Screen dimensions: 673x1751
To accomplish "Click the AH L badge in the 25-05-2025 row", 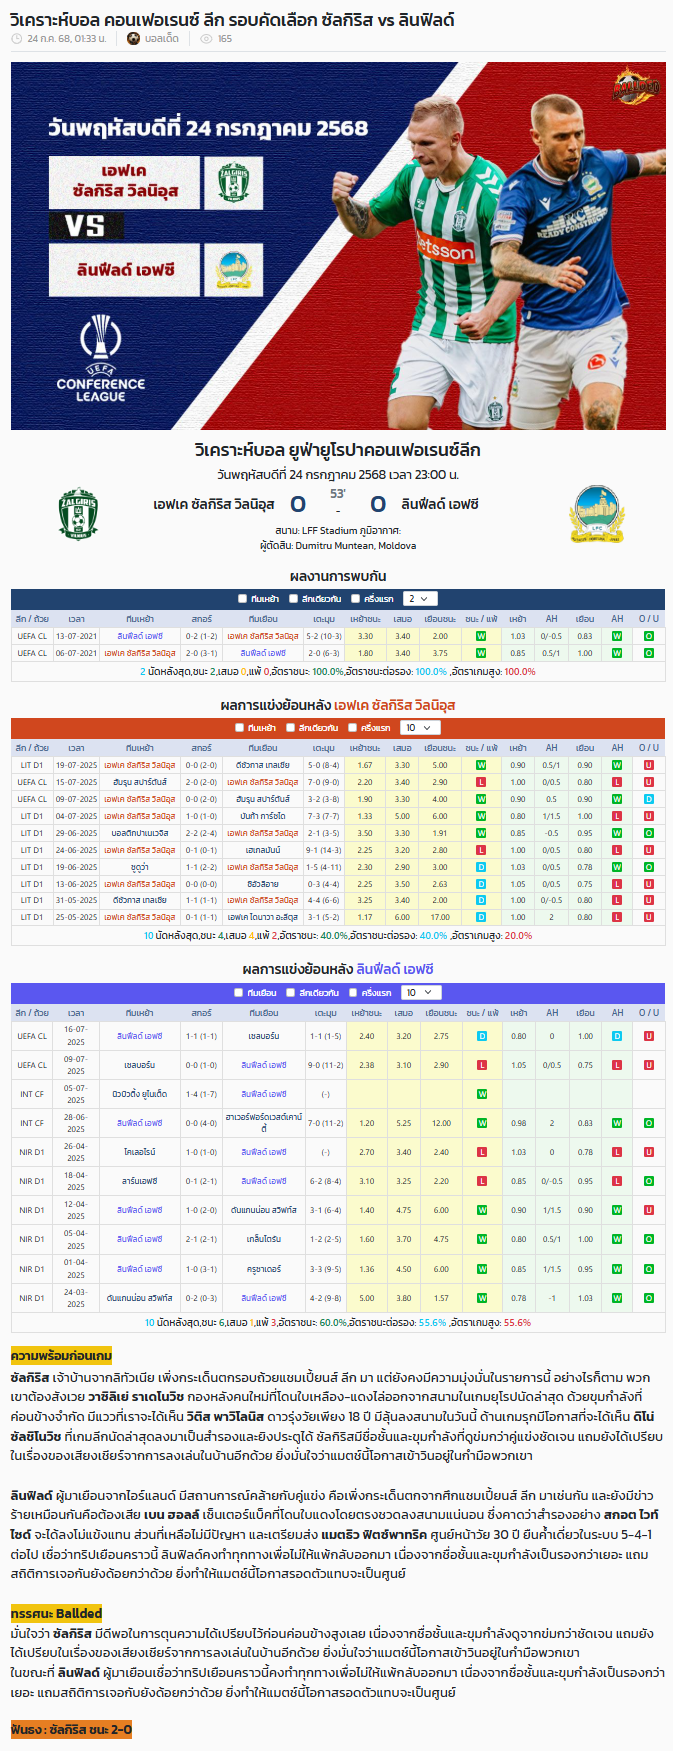I will coord(617,917).
